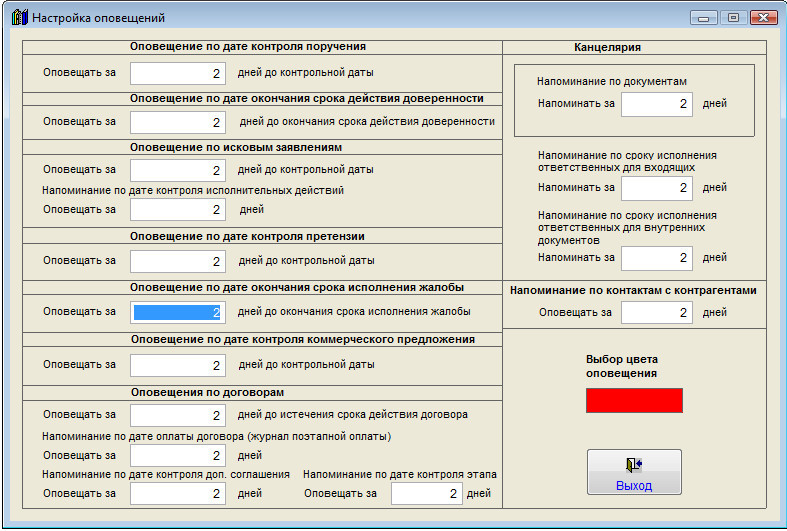787x531 pixels.
Task: Maximize the Настройка оповещений window
Action: [733, 18]
